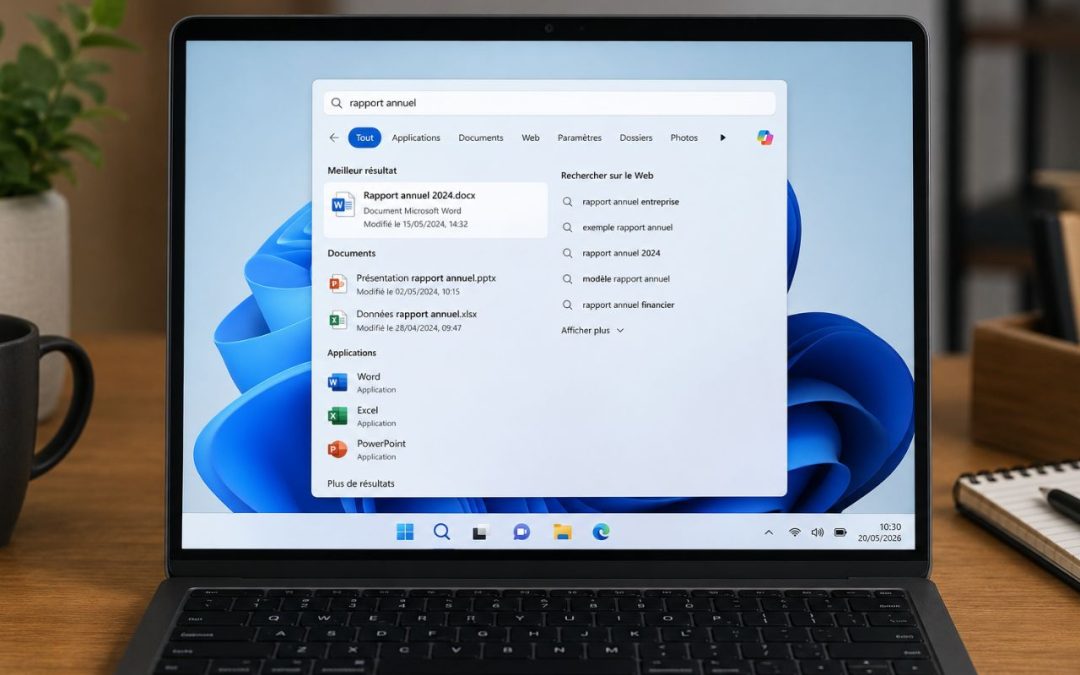
Task: Click the Wi-Fi icon in the system tray
Action: pos(795,532)
